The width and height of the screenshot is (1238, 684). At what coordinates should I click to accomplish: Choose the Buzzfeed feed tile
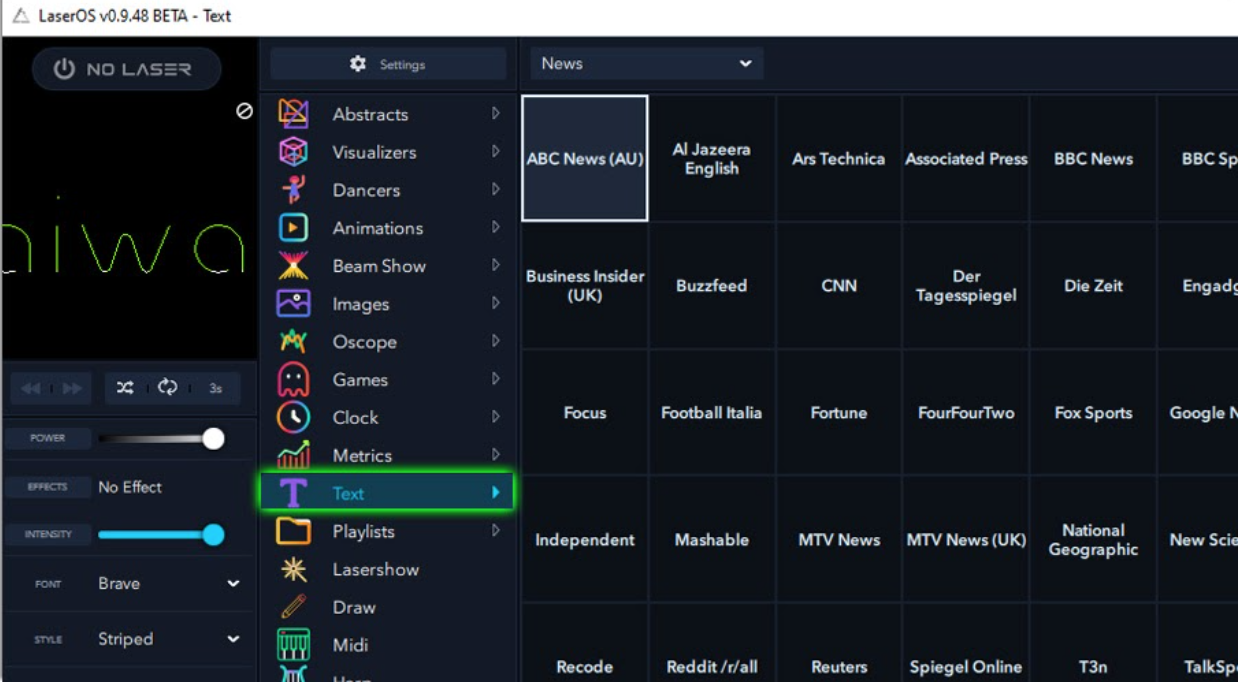point(712,286)
